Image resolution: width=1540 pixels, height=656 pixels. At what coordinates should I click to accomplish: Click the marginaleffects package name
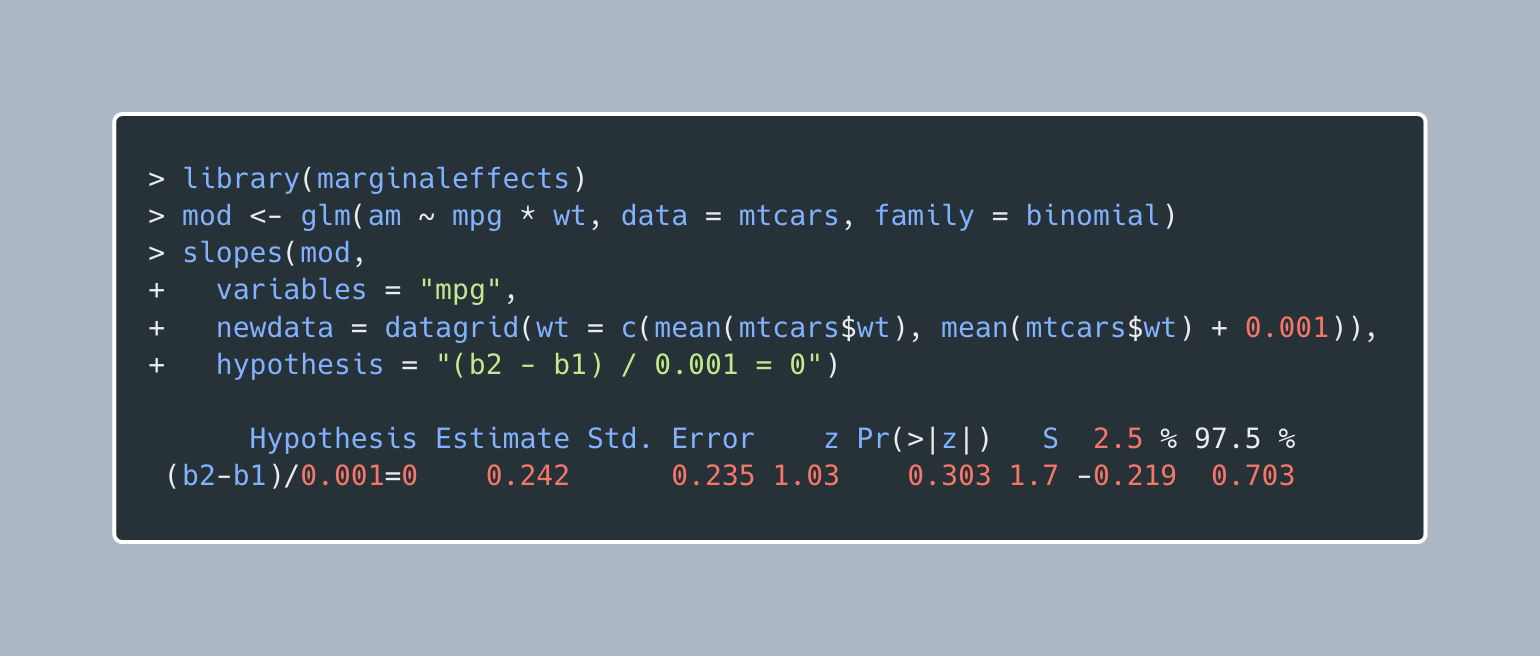442,179
